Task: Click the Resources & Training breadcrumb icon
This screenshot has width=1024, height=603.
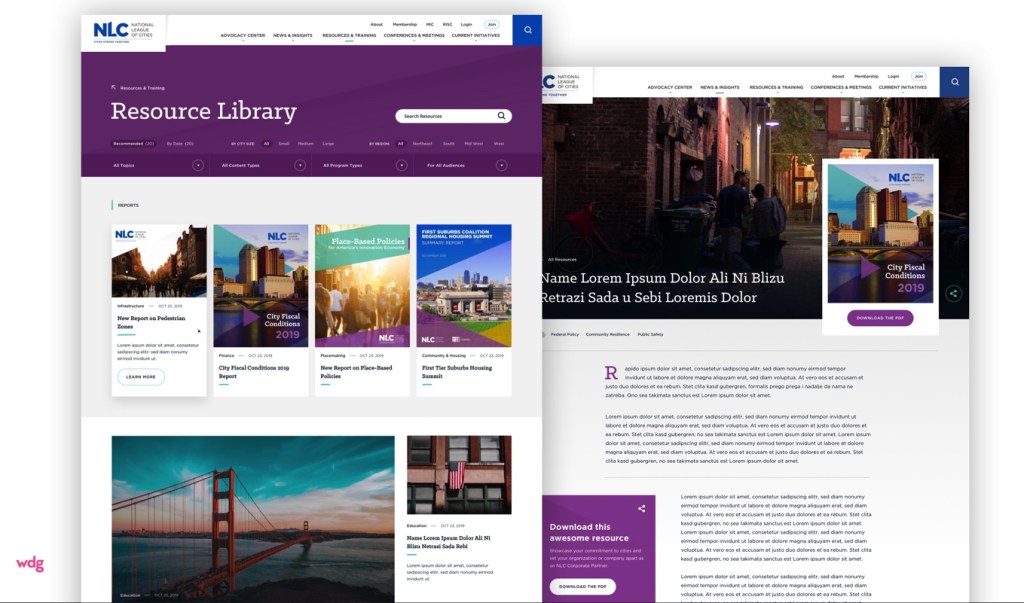Action: (x=114, y=88)
